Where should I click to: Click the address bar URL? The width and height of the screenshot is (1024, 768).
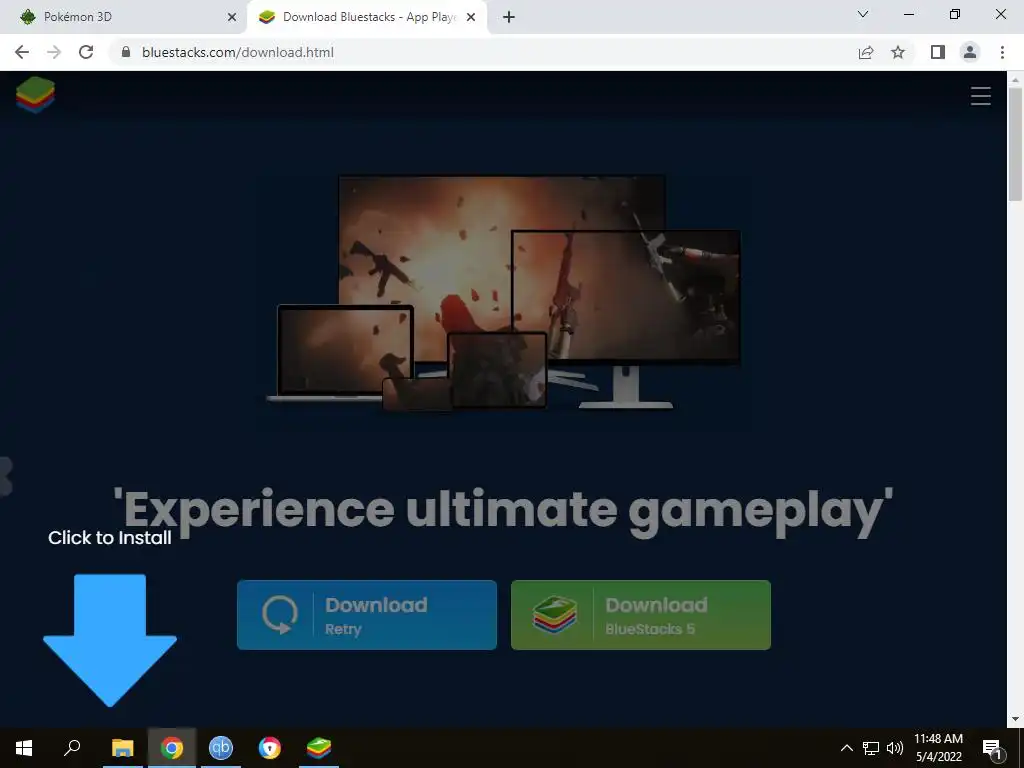pyautogui.click(x=238, y=52)
